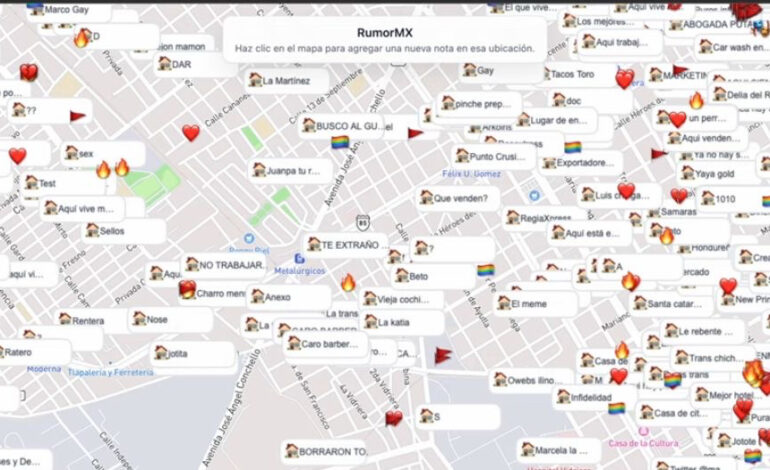This screenshot has width=770, height=470.
Task: Open the 'Aqui vive m...' note
Action: tap(82, 208)
